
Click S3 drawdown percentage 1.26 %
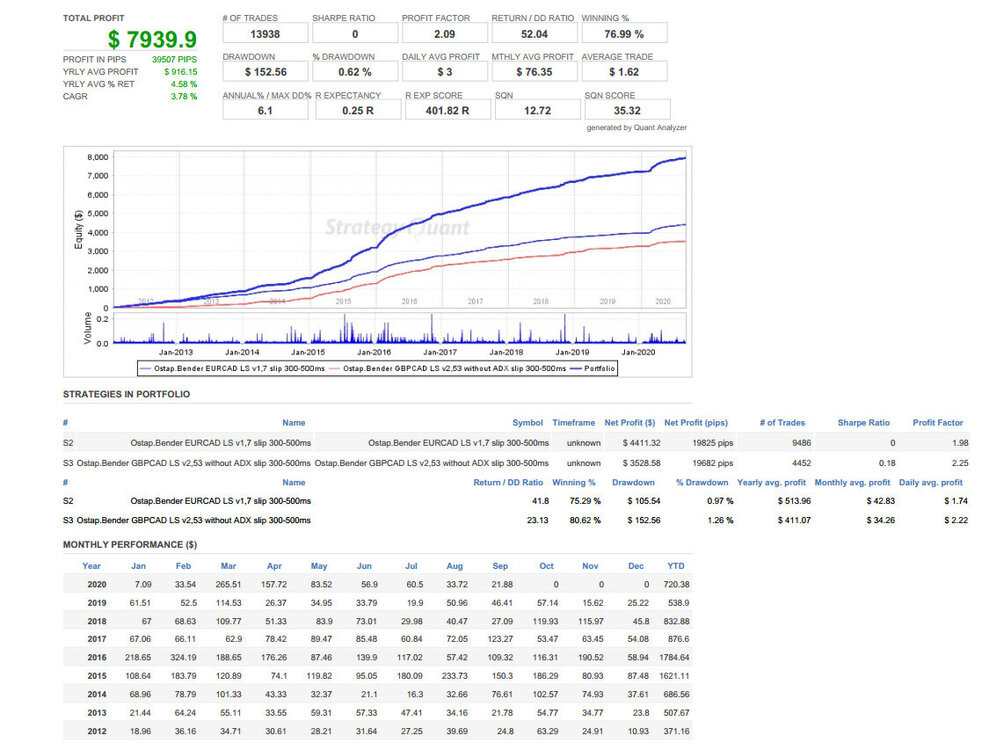point(720,520)
